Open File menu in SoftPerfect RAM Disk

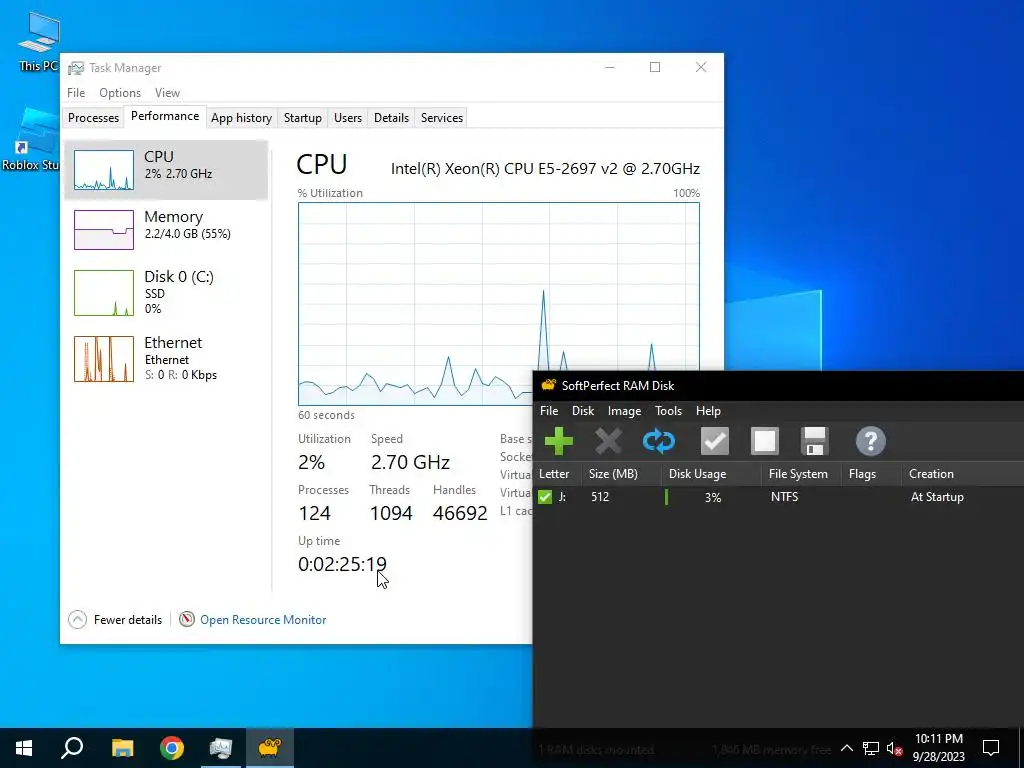click(549, 411)
